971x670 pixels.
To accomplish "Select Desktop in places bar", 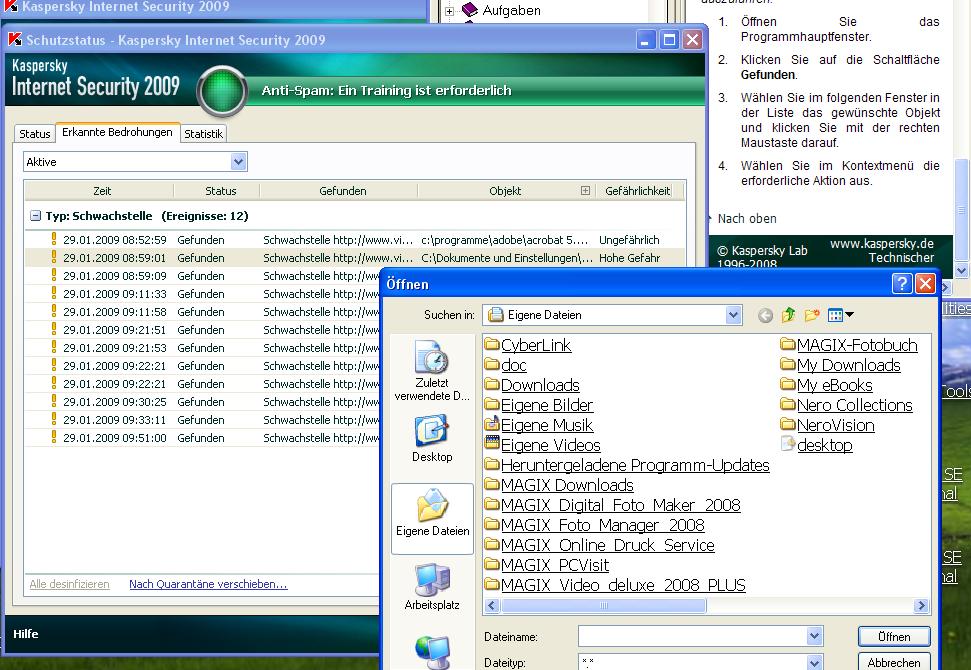I will (x=432, y=440).
